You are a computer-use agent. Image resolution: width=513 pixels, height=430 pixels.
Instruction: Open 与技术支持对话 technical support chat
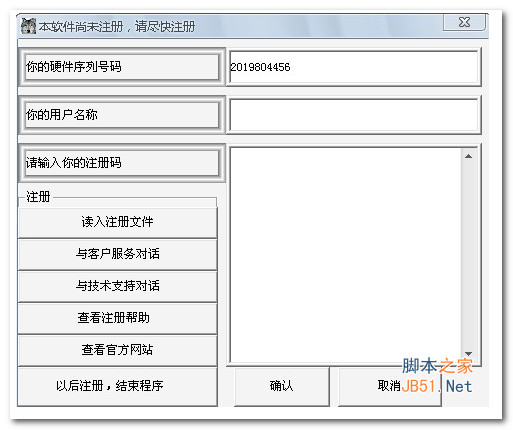(x=117, y=286)
